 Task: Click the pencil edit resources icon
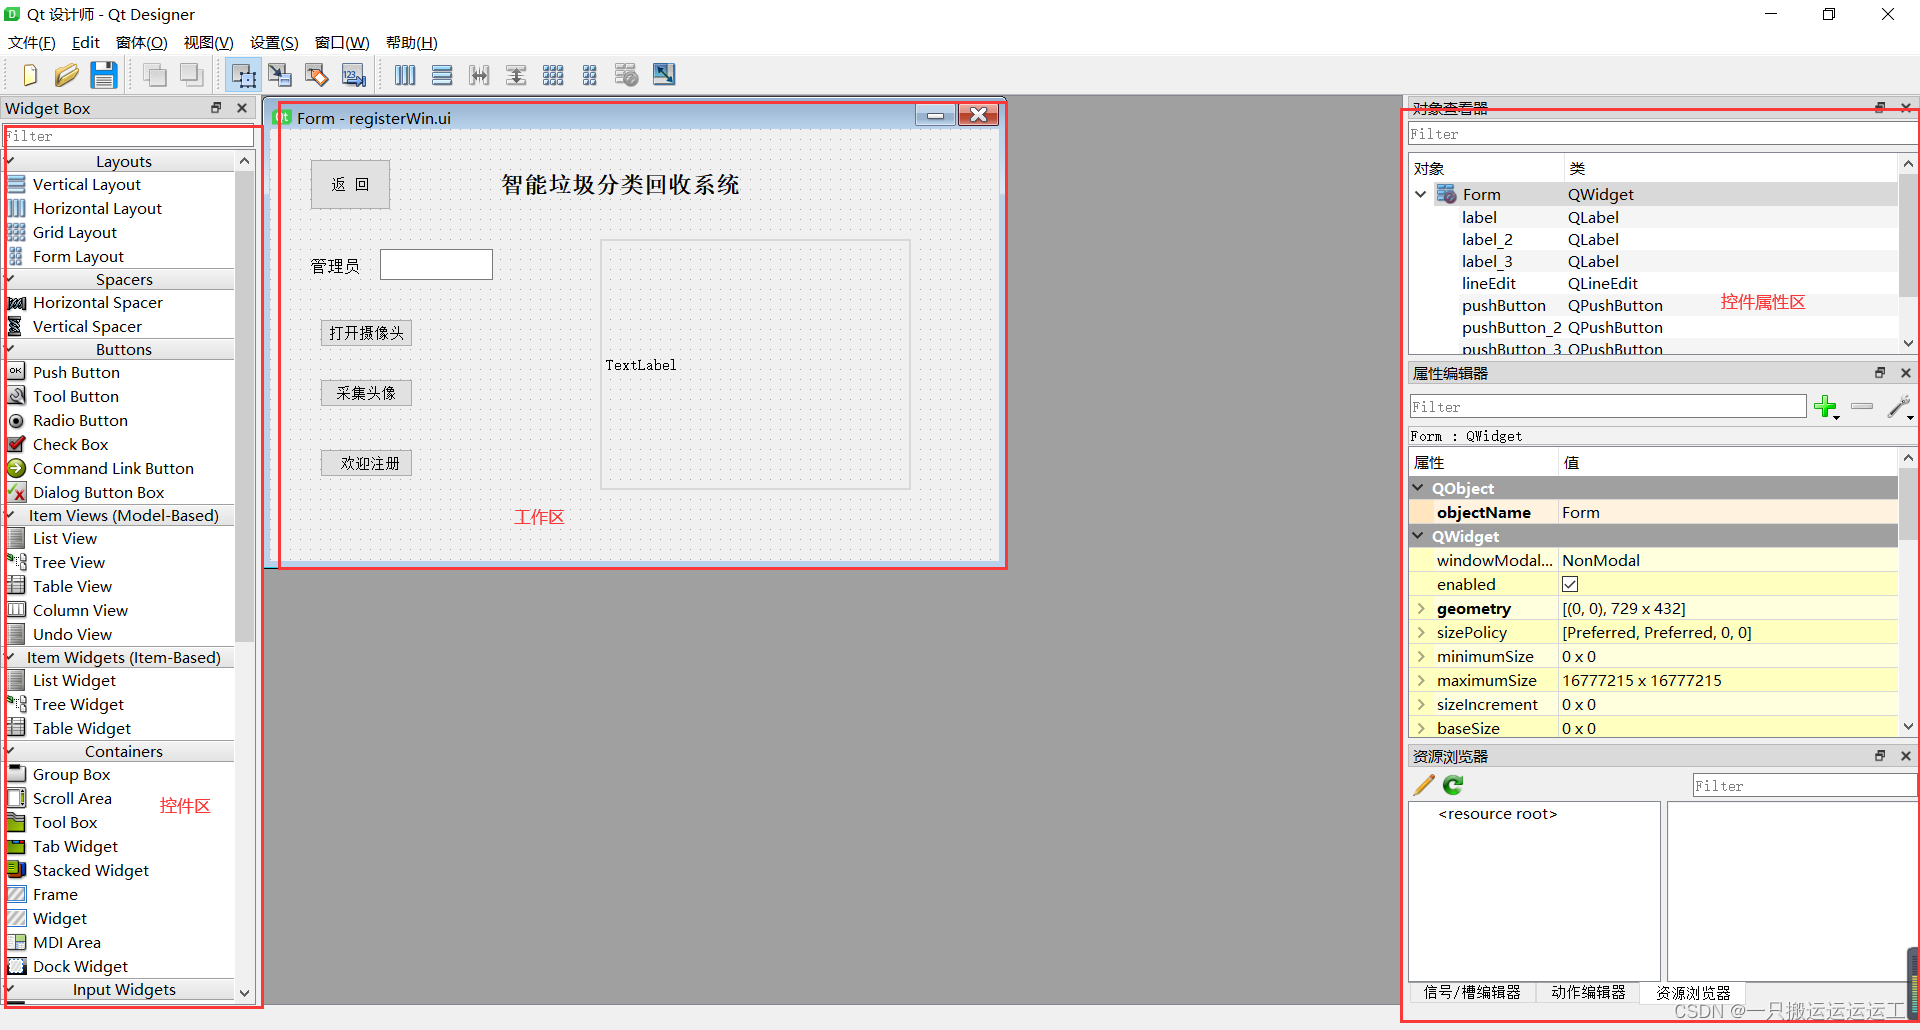pyautogui.click(x=1424, y=785)
